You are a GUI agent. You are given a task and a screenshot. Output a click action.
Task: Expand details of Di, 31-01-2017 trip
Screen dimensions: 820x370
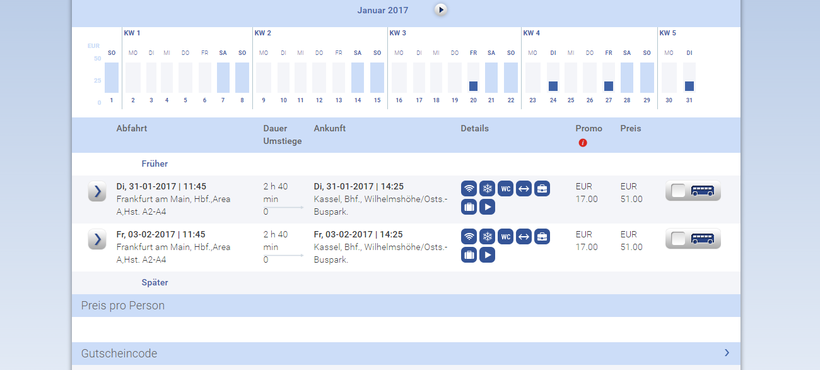[97, 191]
